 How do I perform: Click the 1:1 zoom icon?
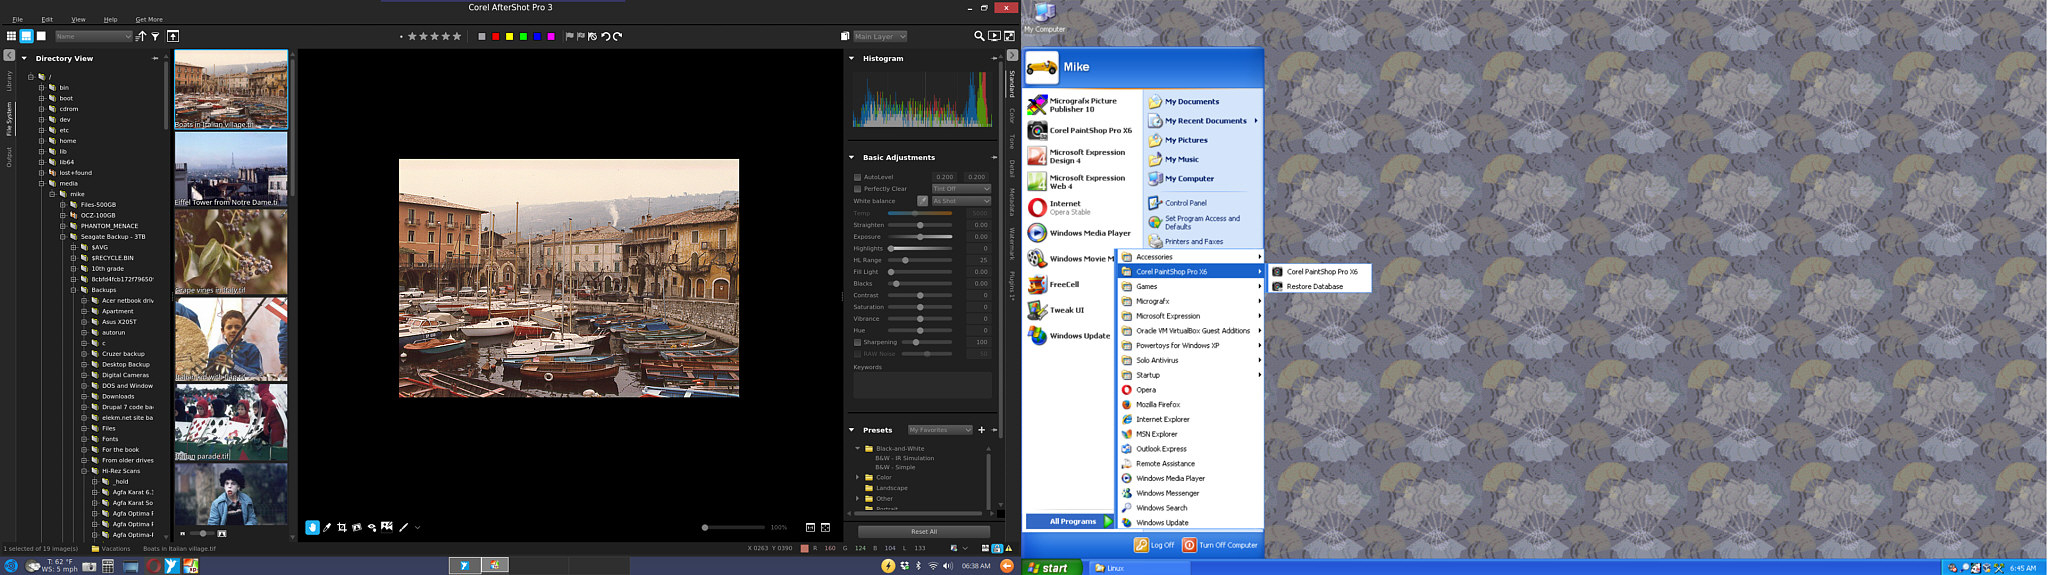click(810, 527)
